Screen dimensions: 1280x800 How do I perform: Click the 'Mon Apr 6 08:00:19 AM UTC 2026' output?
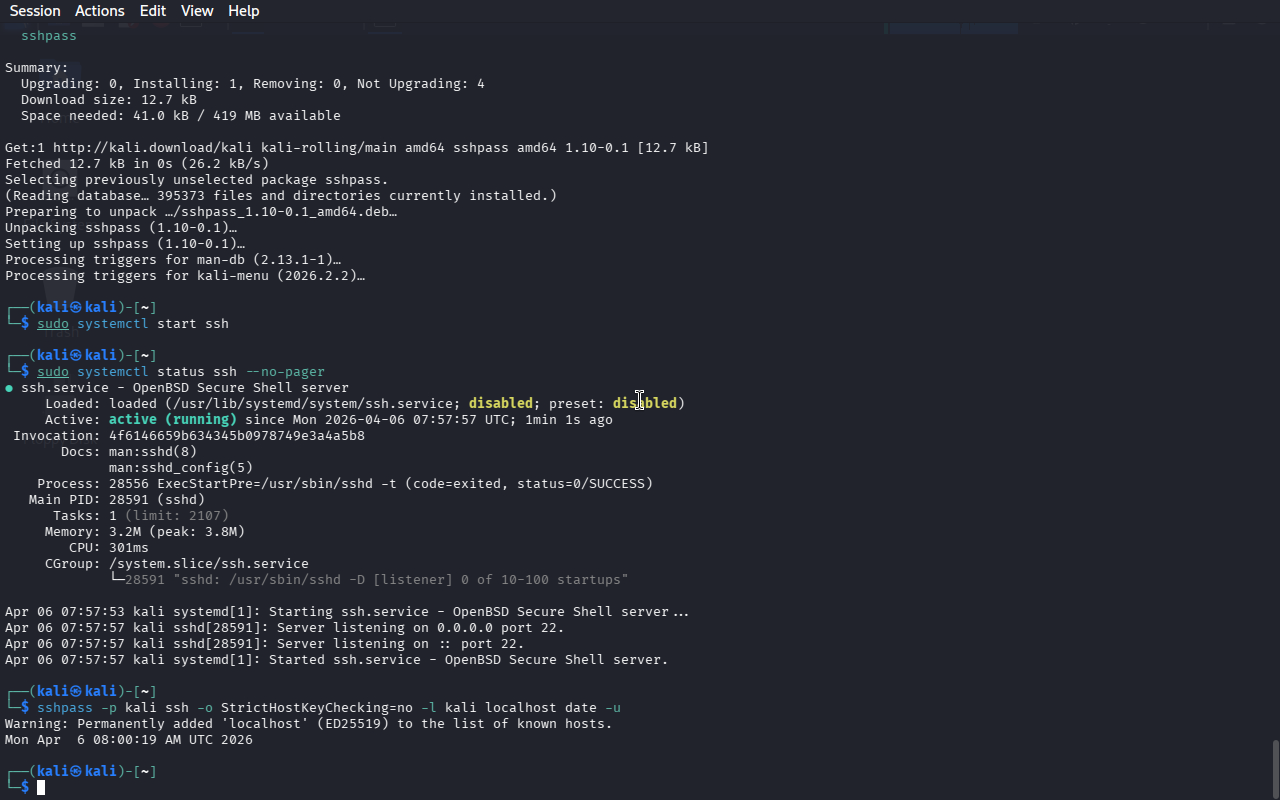pos(129,740)
